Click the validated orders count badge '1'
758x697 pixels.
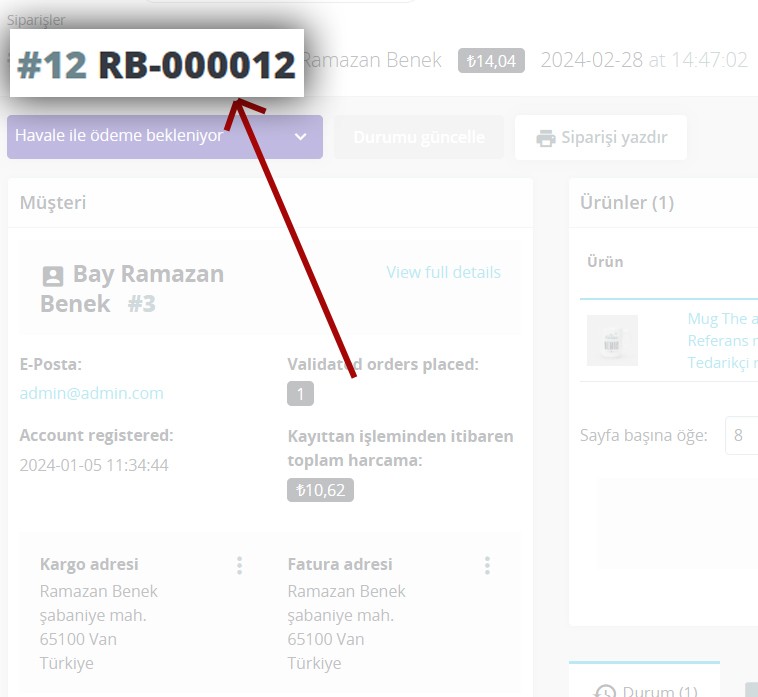[x=300, y=393]
